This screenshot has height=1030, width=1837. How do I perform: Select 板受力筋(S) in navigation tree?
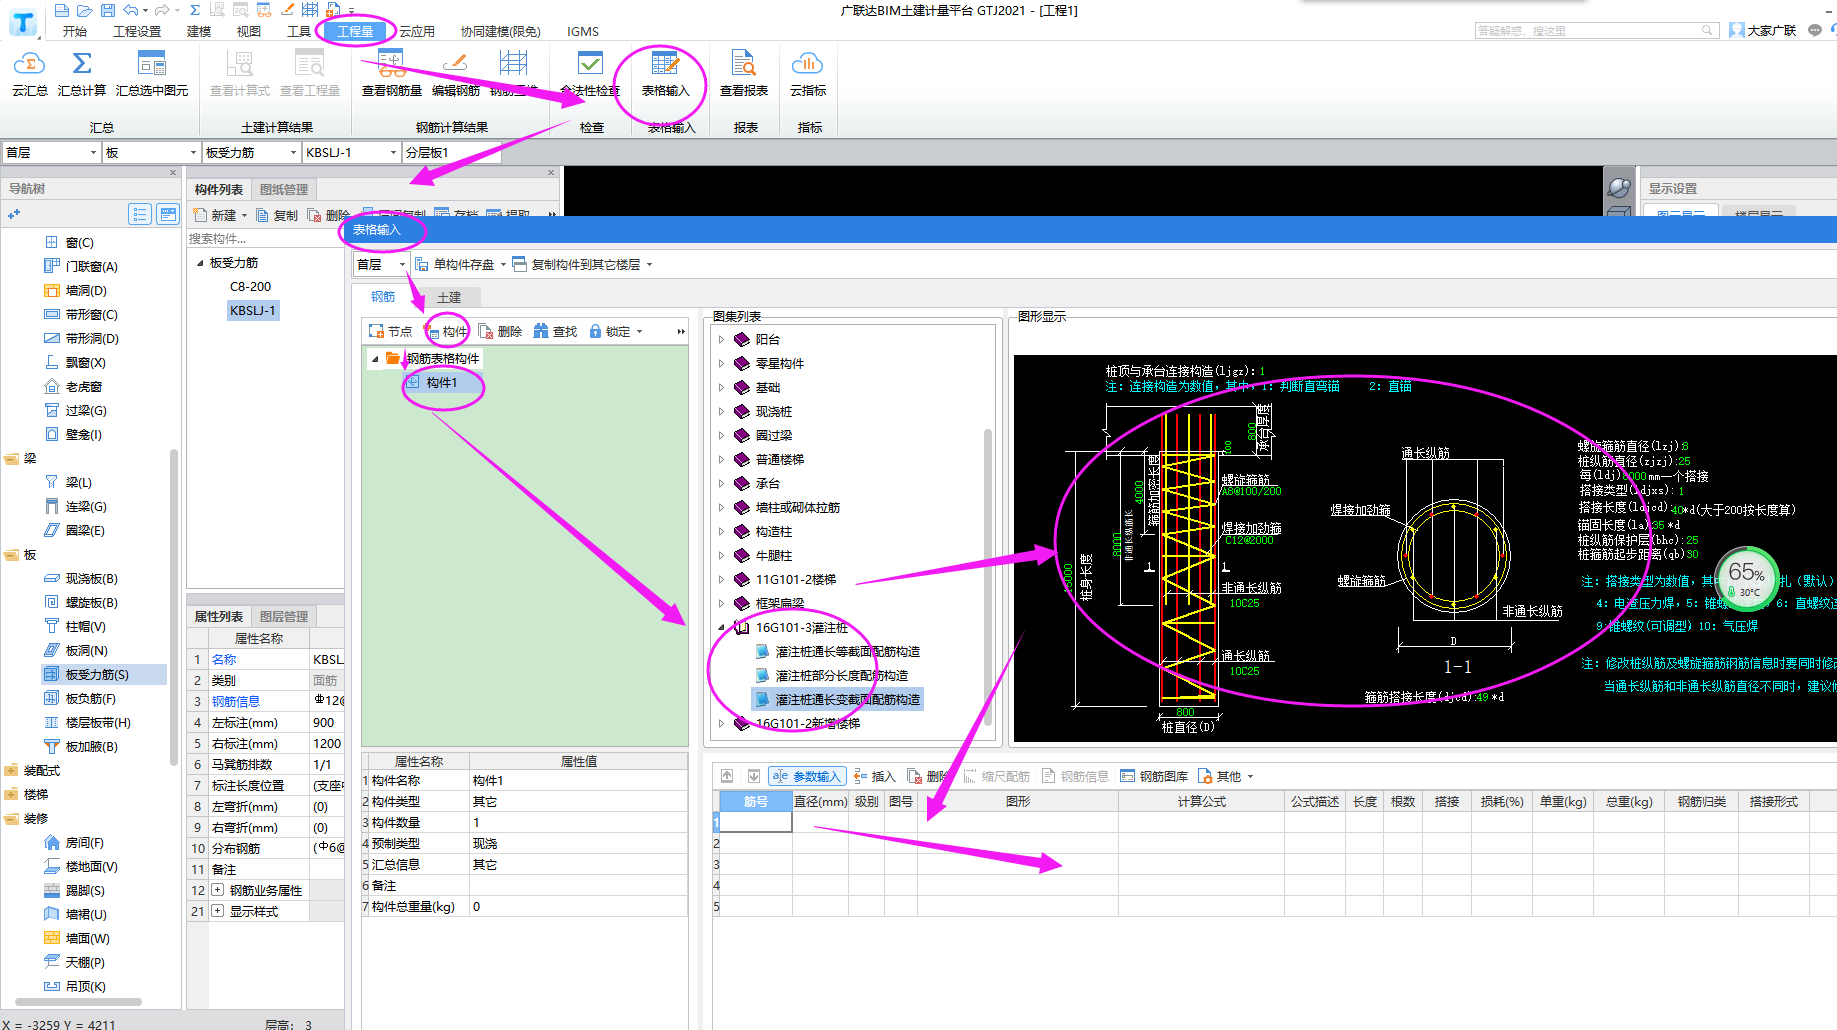pyautogui.click(x=97, y=674)
